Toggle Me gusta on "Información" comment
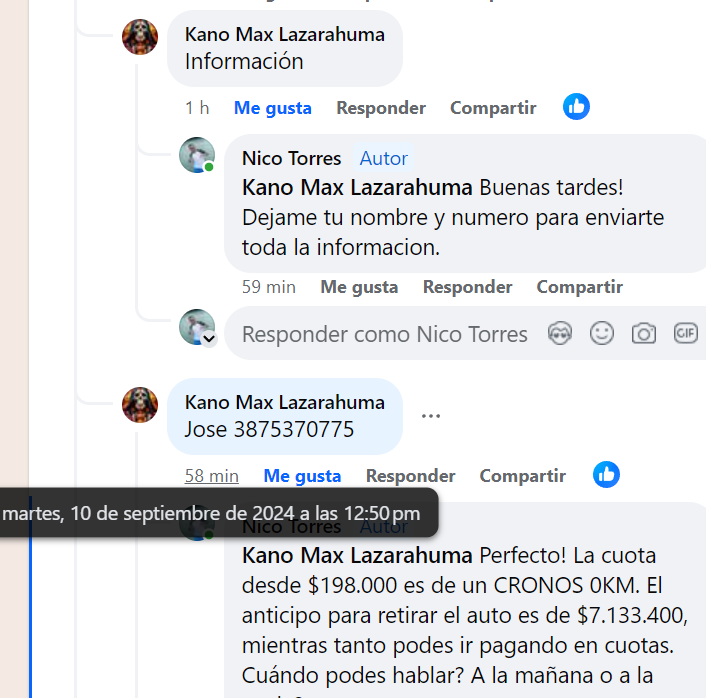 273,108
